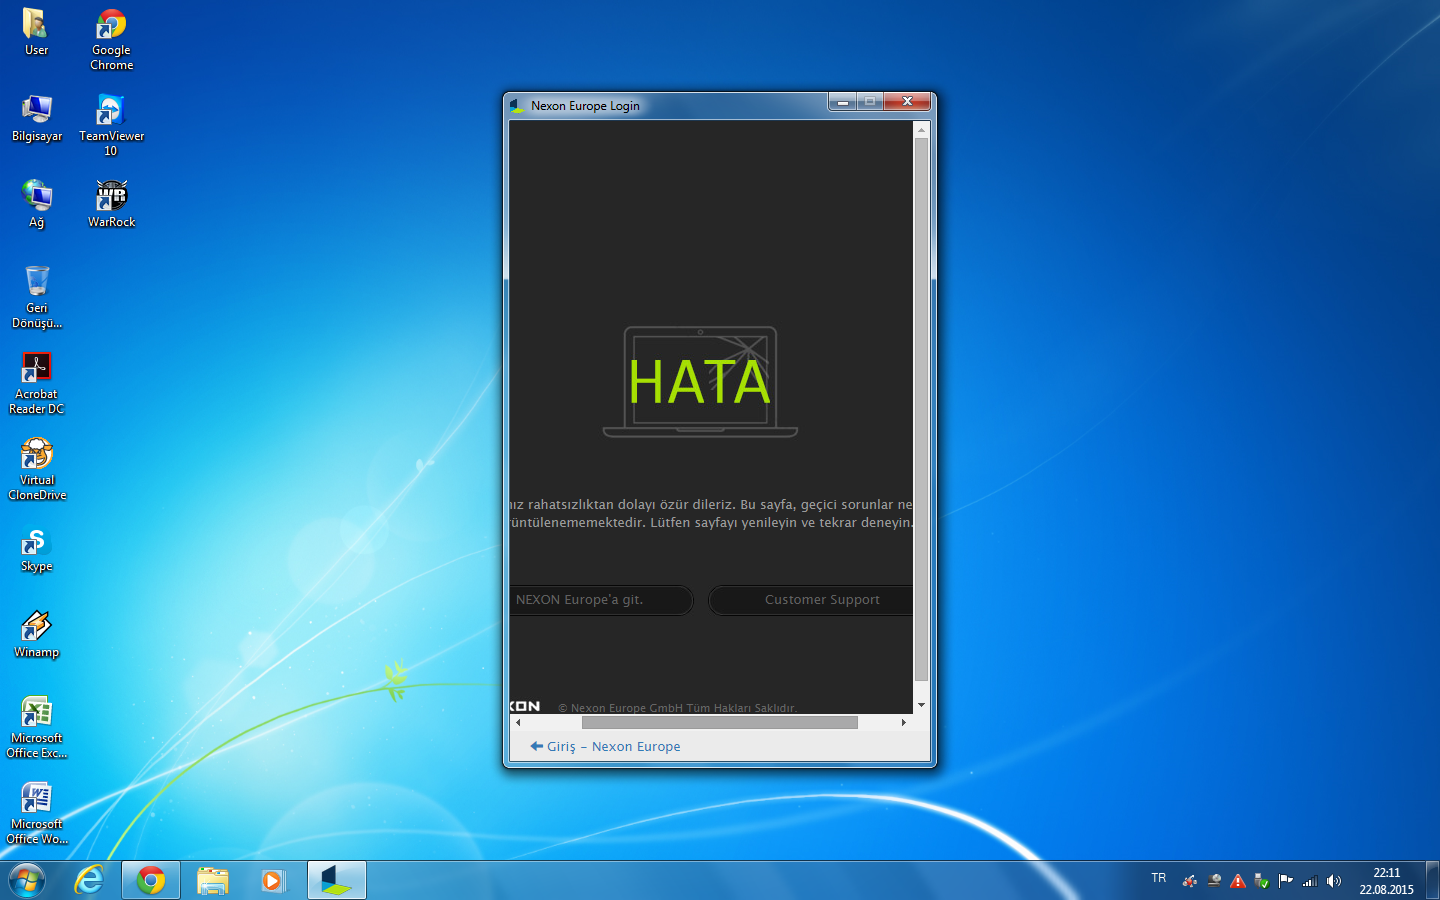
Task: Click the disc drive tray icon
Action: (1214, 881)
